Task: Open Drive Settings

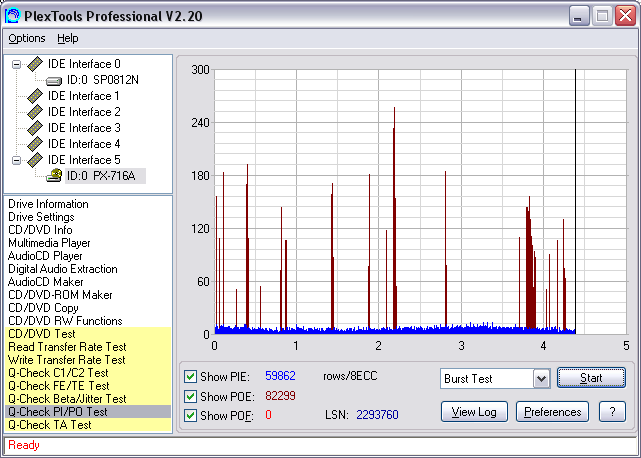Action: click(41, 217)
